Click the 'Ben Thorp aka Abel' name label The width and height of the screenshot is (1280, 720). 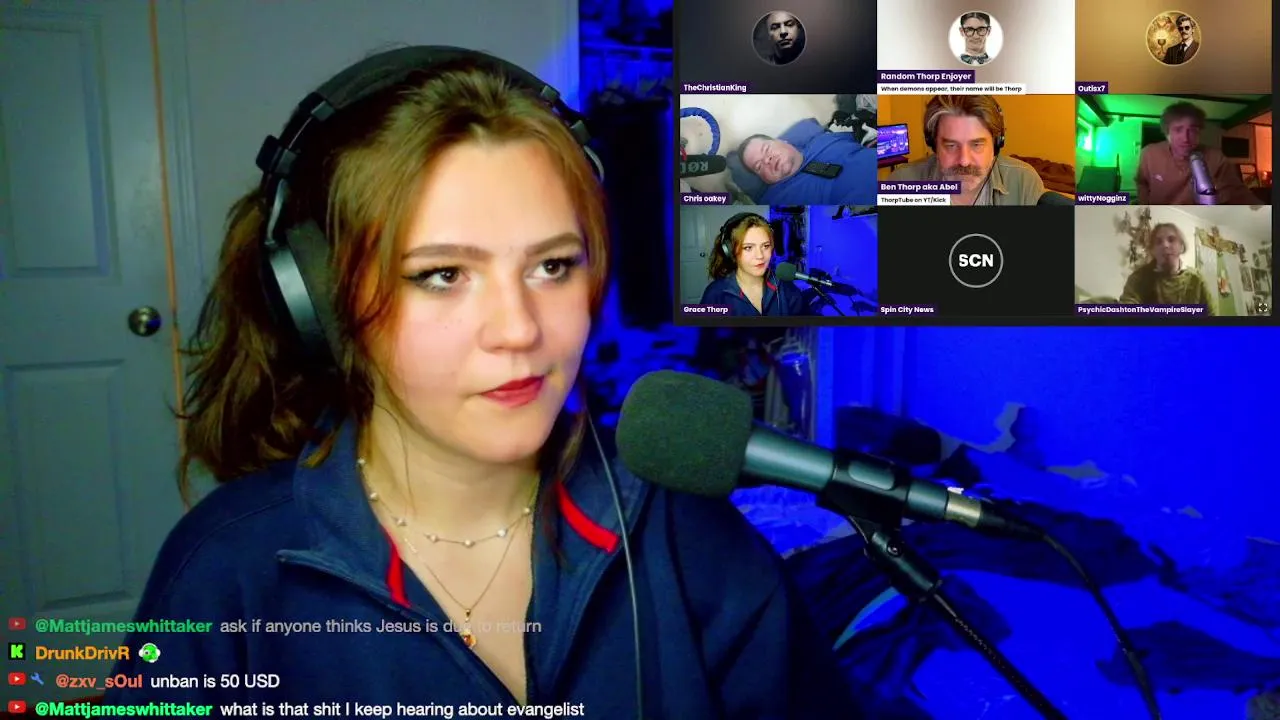tap(919, 187)
